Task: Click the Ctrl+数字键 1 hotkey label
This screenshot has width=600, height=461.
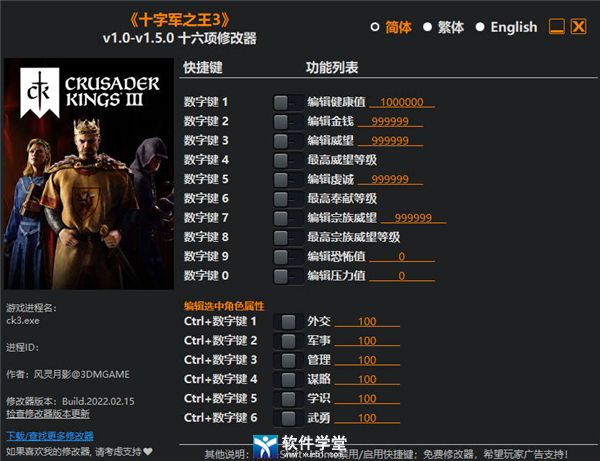Action: click(220, 321)
